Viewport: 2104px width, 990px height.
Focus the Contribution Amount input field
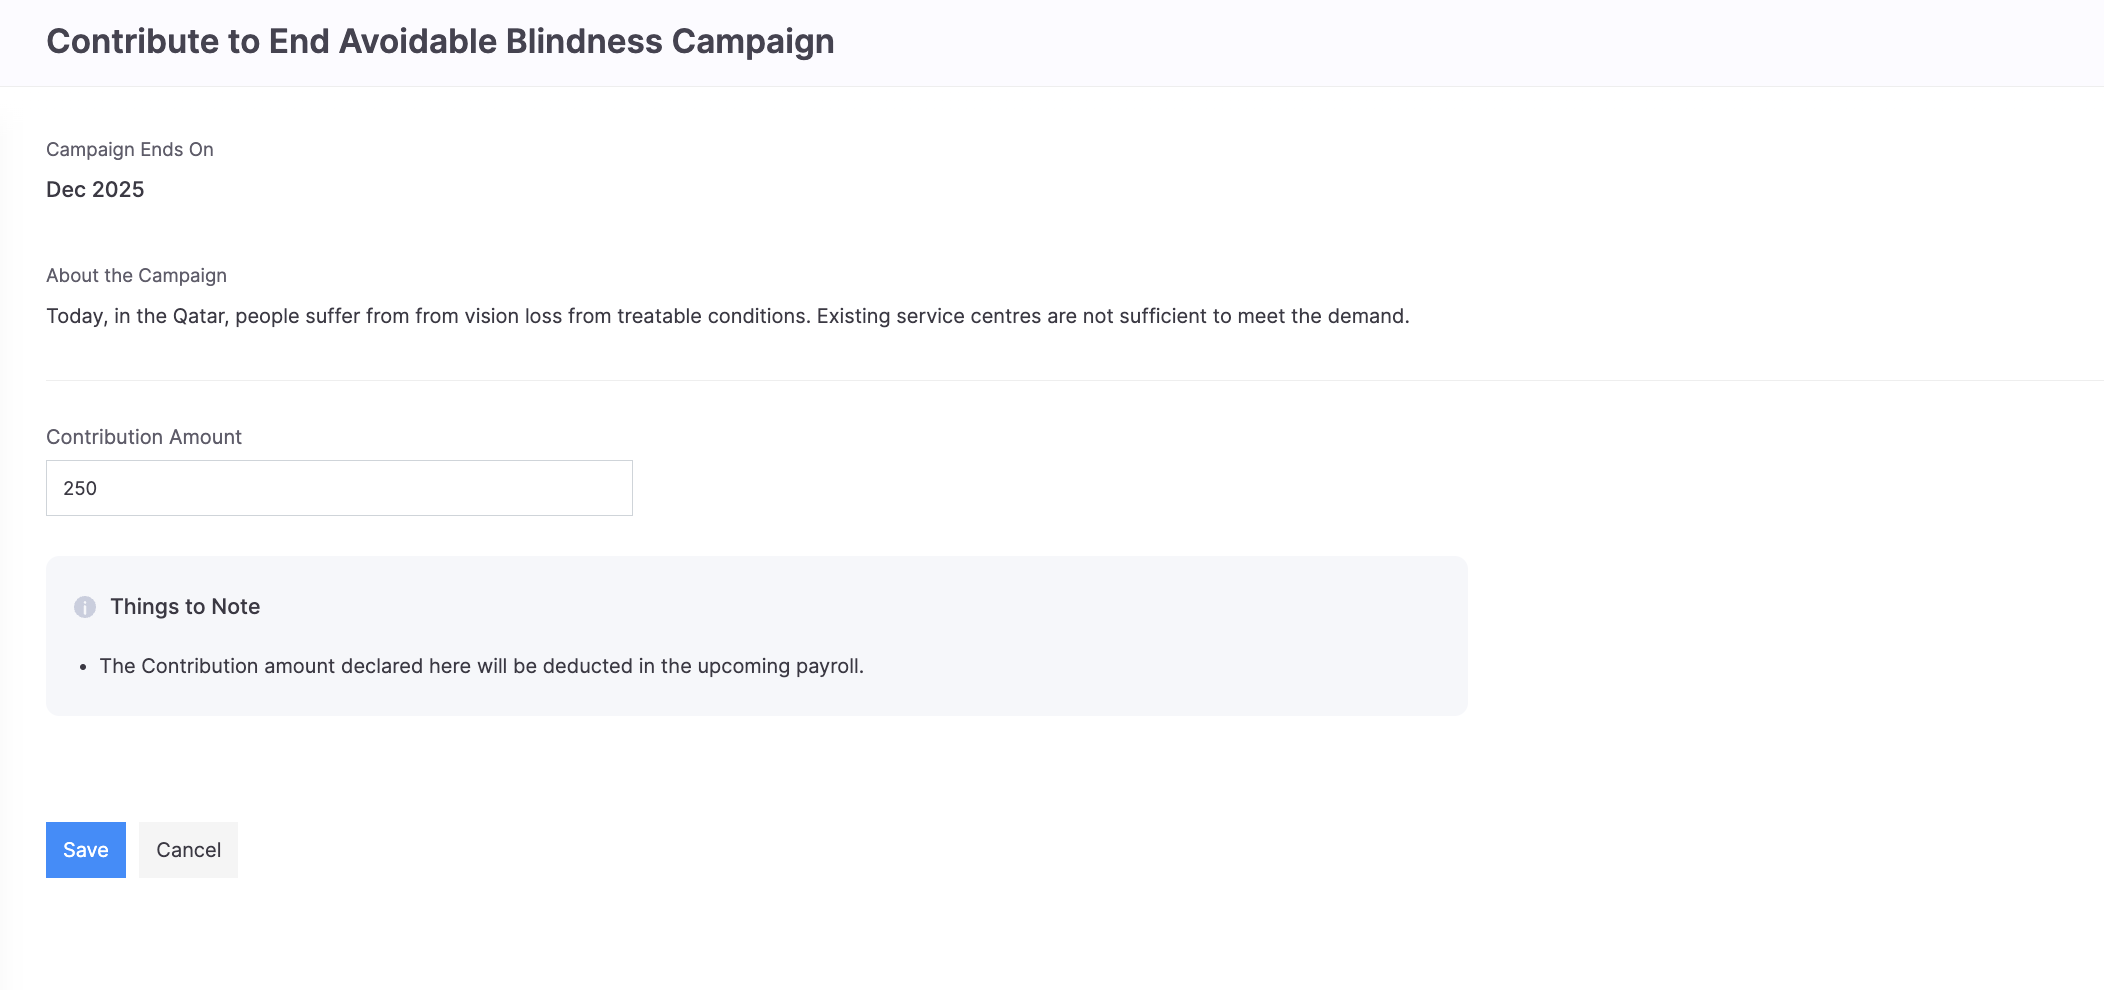[x=339, y=488]
